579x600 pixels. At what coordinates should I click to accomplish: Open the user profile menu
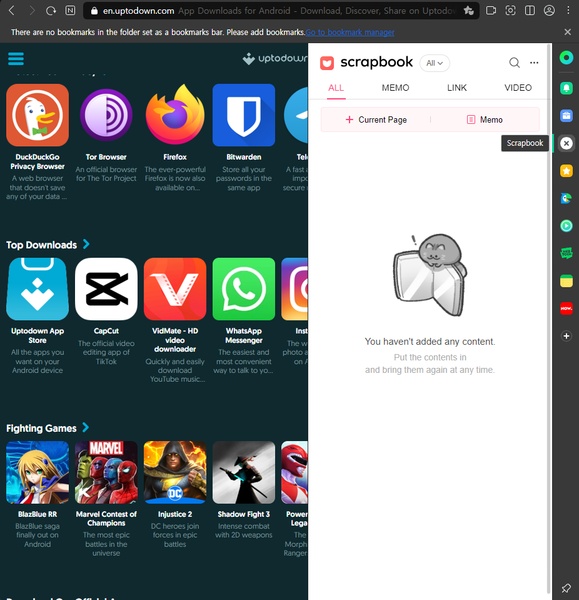(x=549, y=11)
